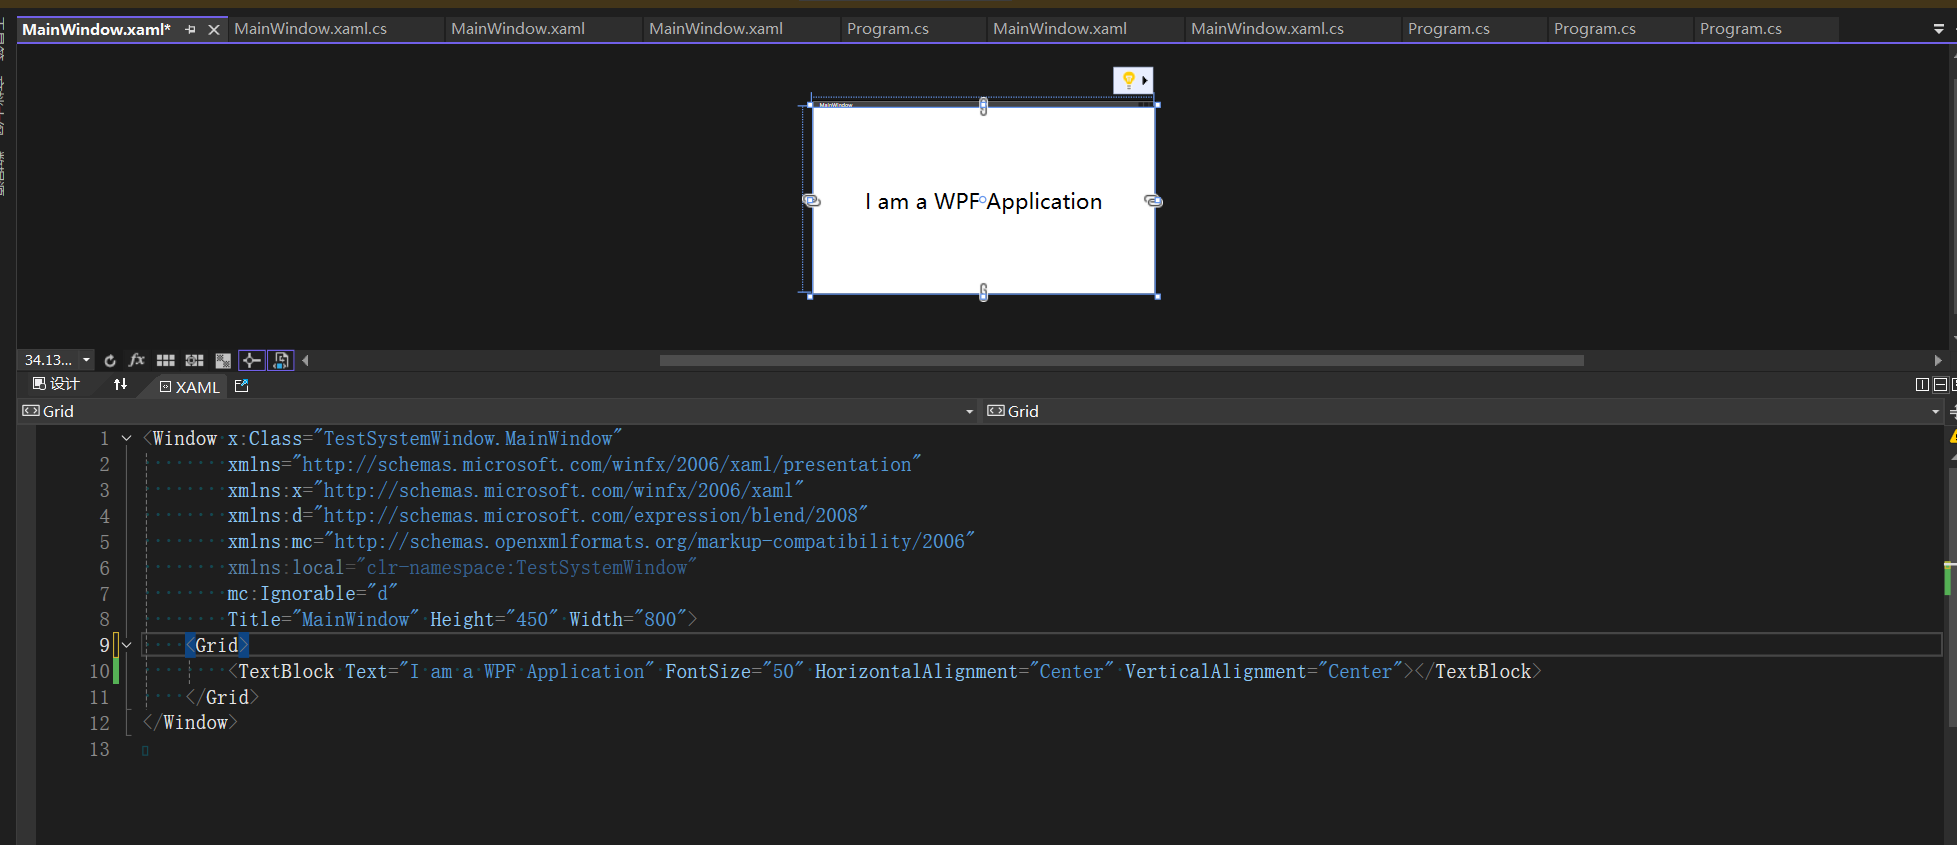Click the snap to snaplines icon
This screenshot has width=1957, height=845.
[x=252, y=361]
